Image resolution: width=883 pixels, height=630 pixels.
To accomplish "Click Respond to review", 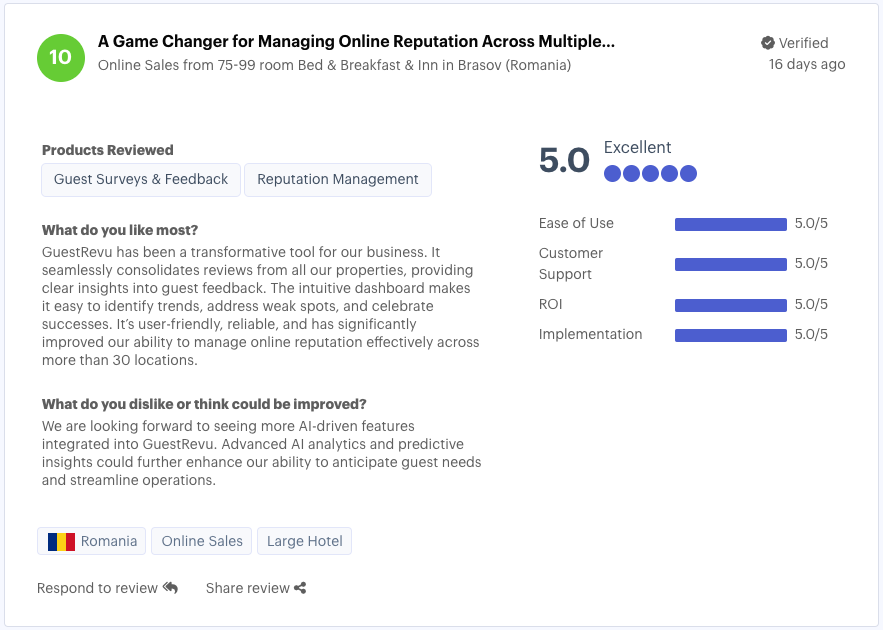I will point(100,588).
